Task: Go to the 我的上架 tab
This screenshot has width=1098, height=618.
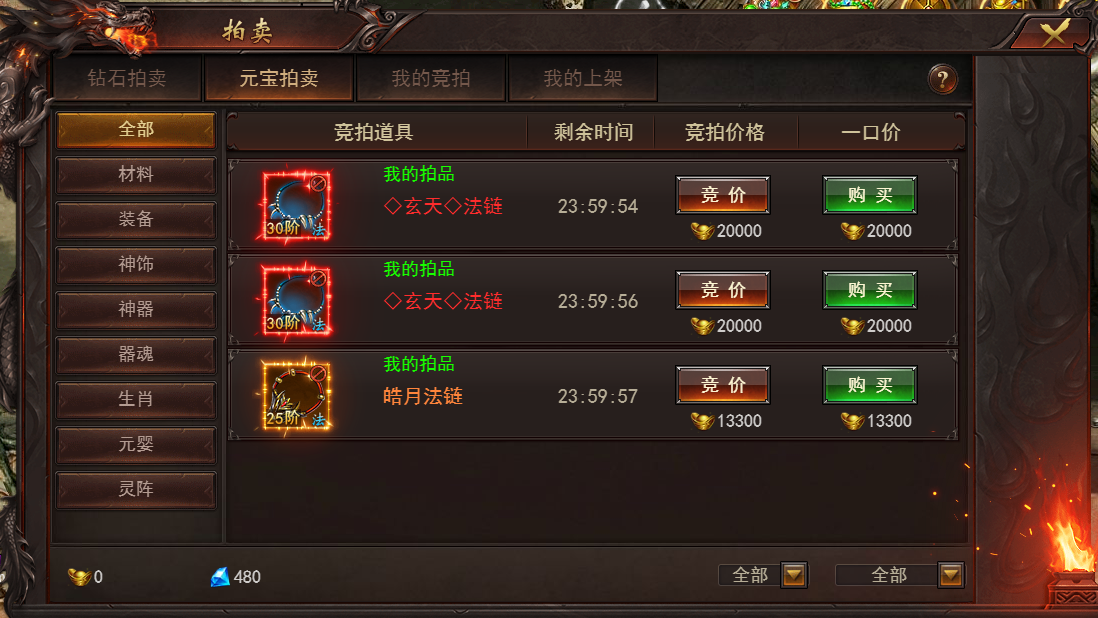Action: coord(583,78)
